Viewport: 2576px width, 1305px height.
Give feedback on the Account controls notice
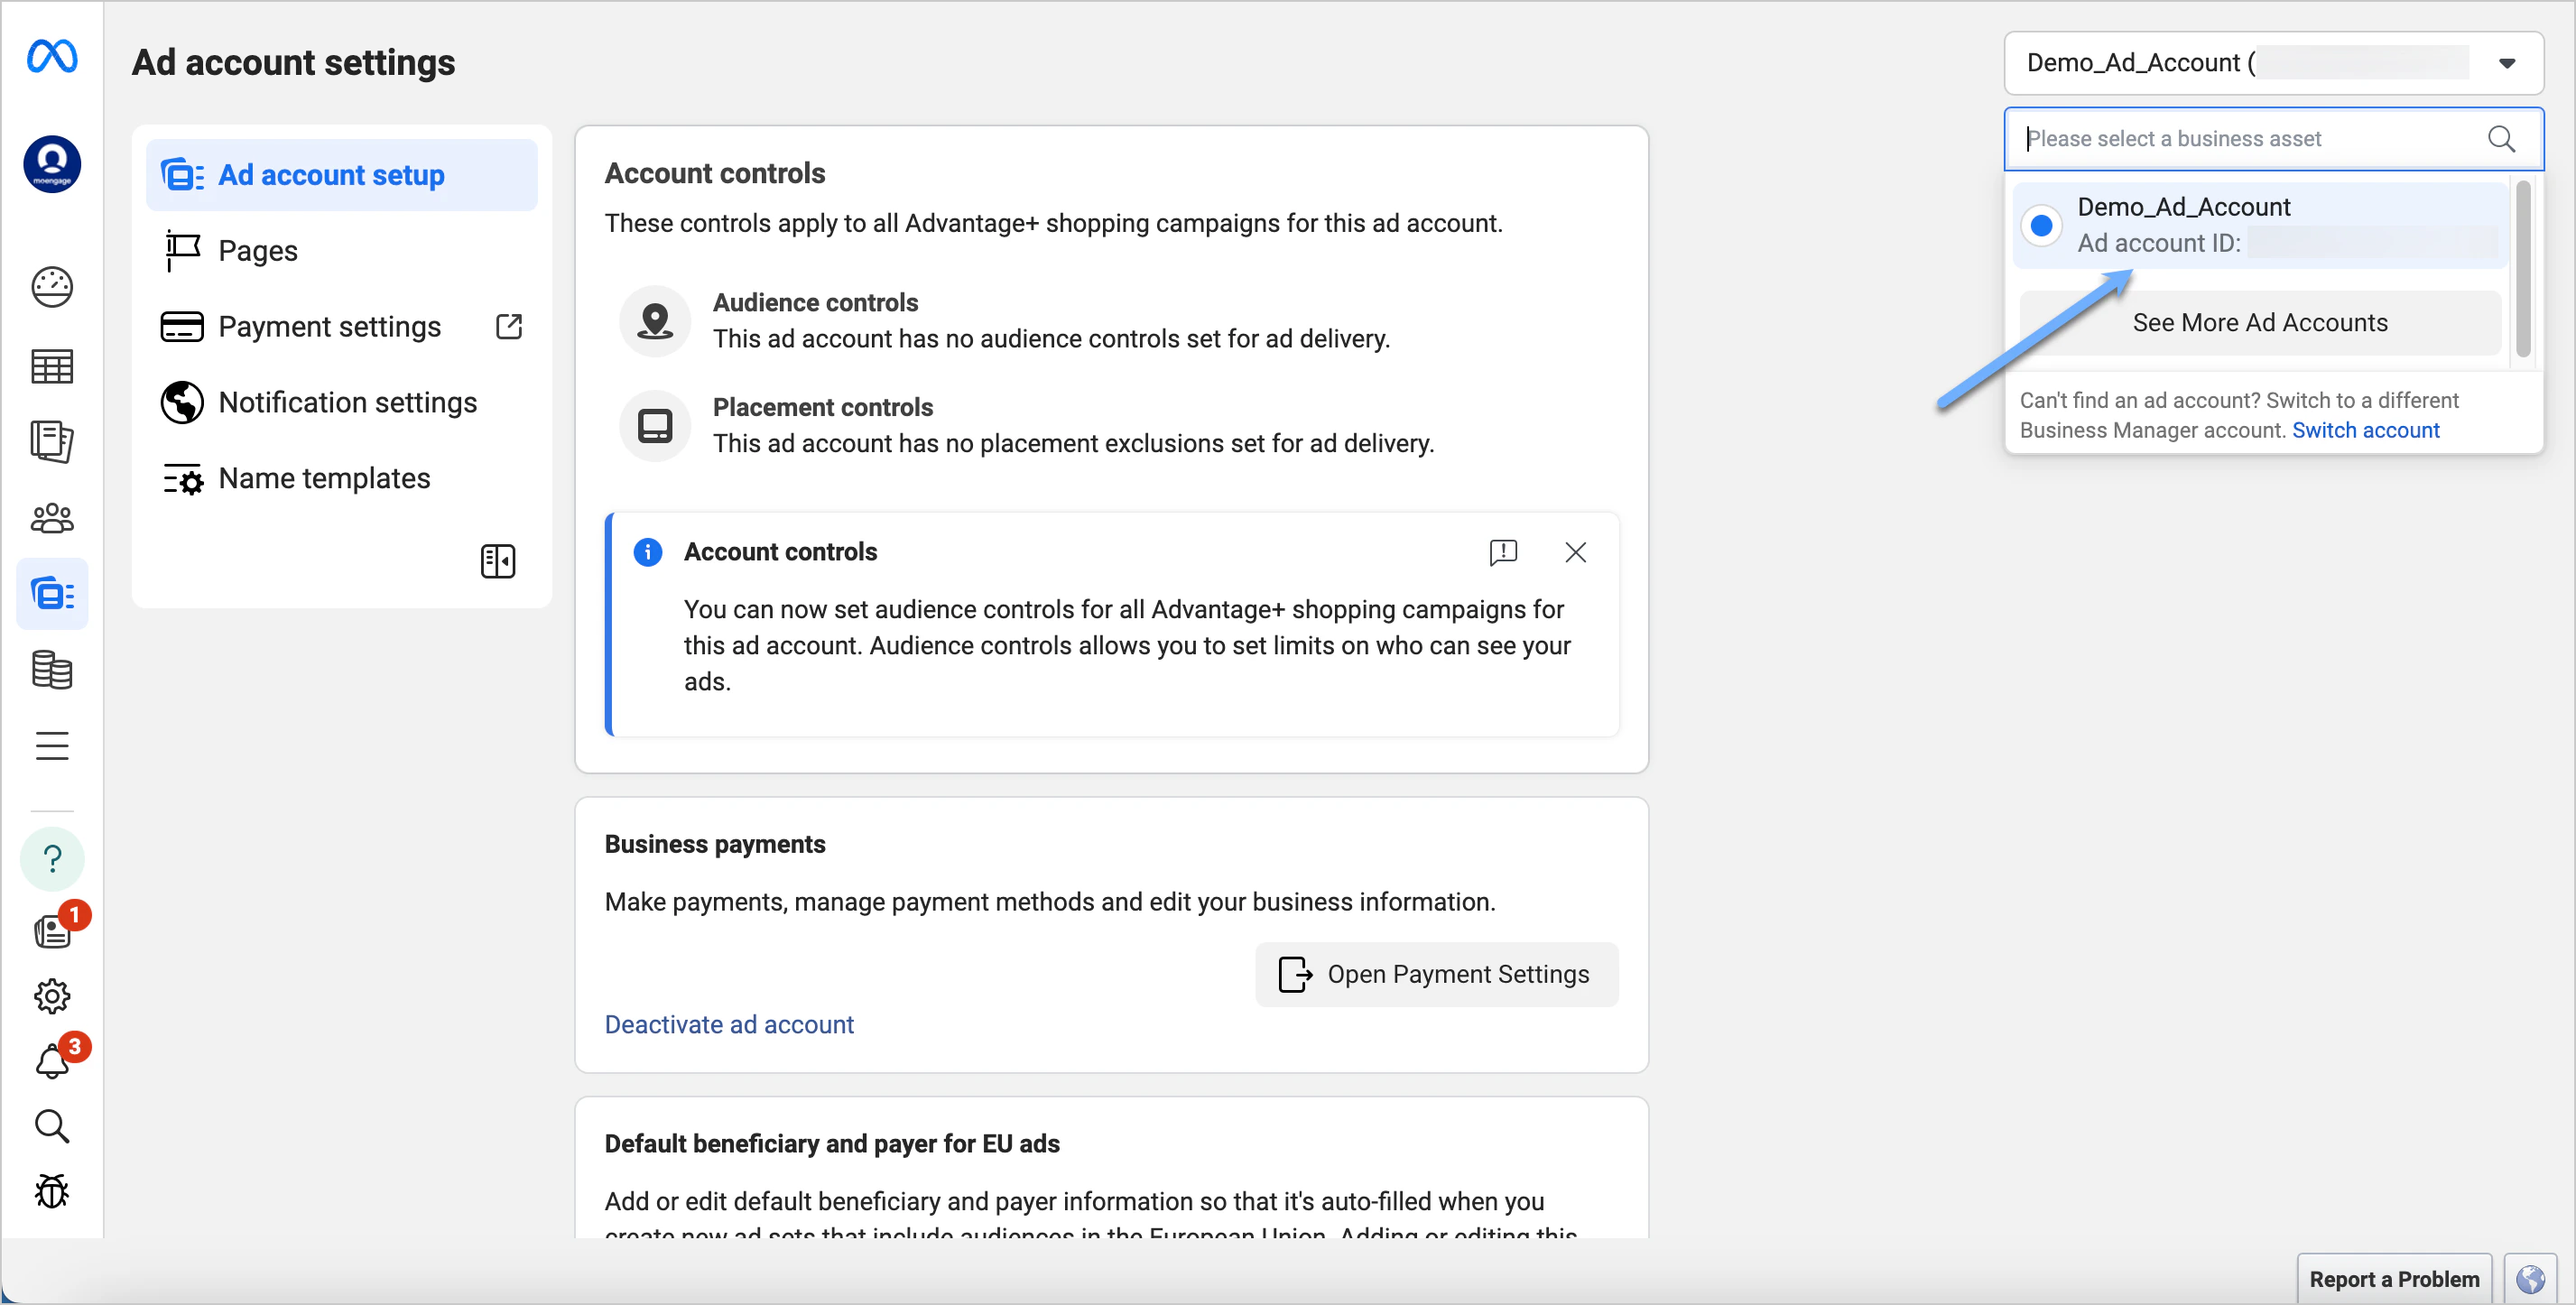point(1503,552)
